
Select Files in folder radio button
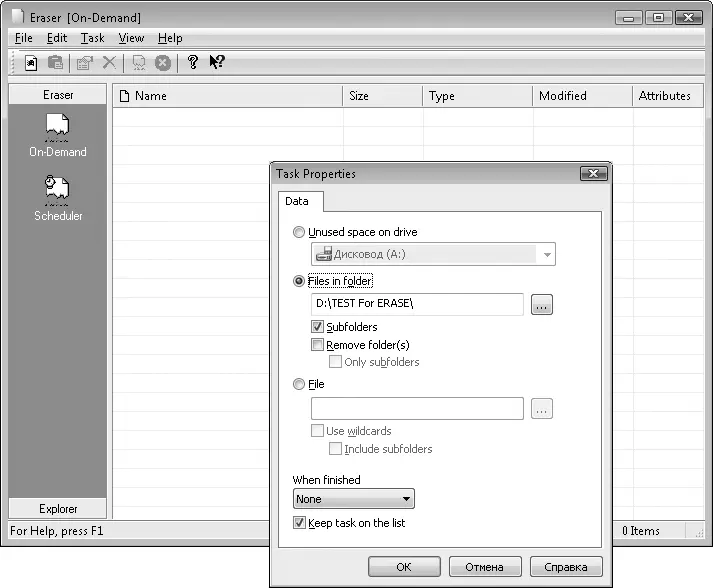coord(298,281)
